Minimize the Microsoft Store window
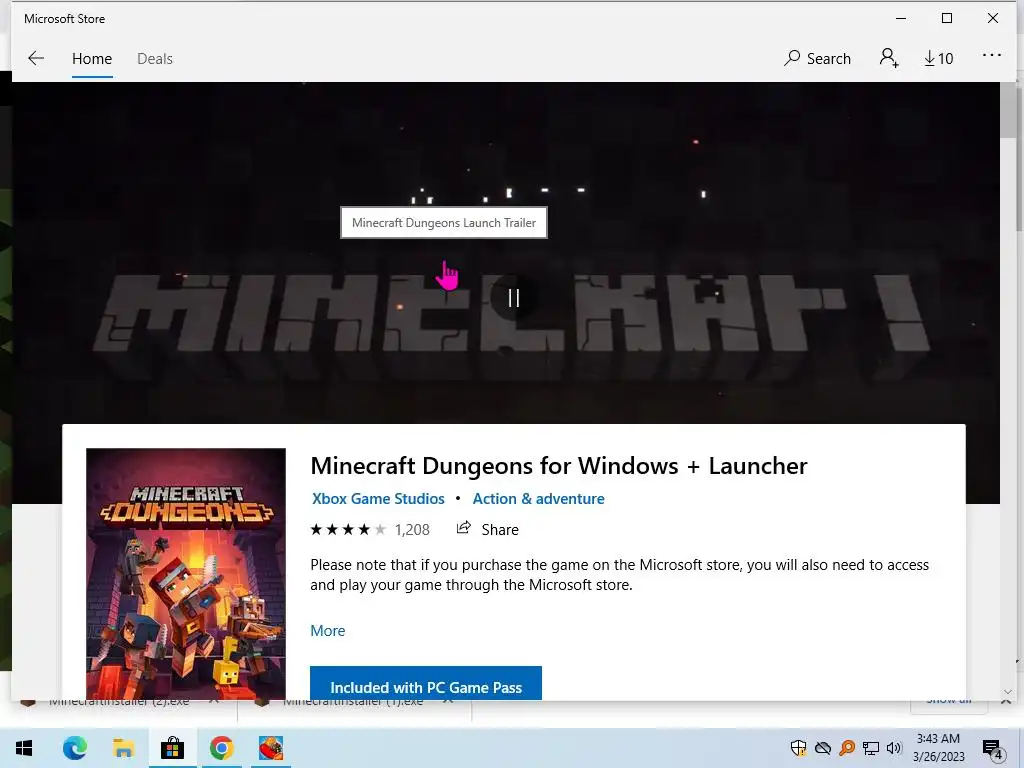The image size is (1024, 768). (901, 18)
